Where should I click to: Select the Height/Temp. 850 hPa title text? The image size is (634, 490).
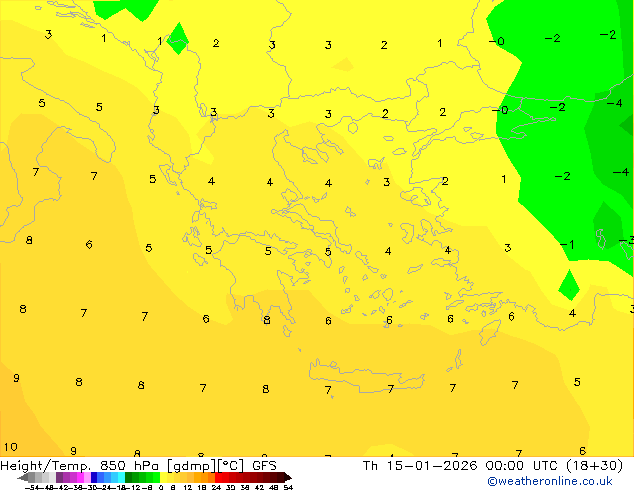click(x=79, y=466)
